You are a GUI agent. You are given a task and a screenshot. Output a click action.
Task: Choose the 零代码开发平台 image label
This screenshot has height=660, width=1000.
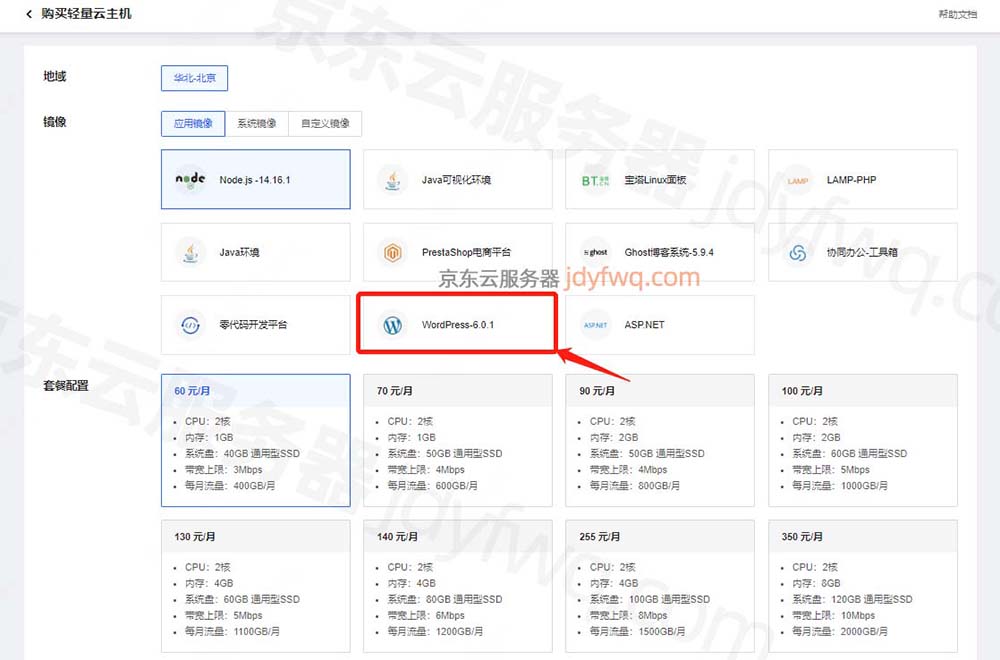point(253,325)
